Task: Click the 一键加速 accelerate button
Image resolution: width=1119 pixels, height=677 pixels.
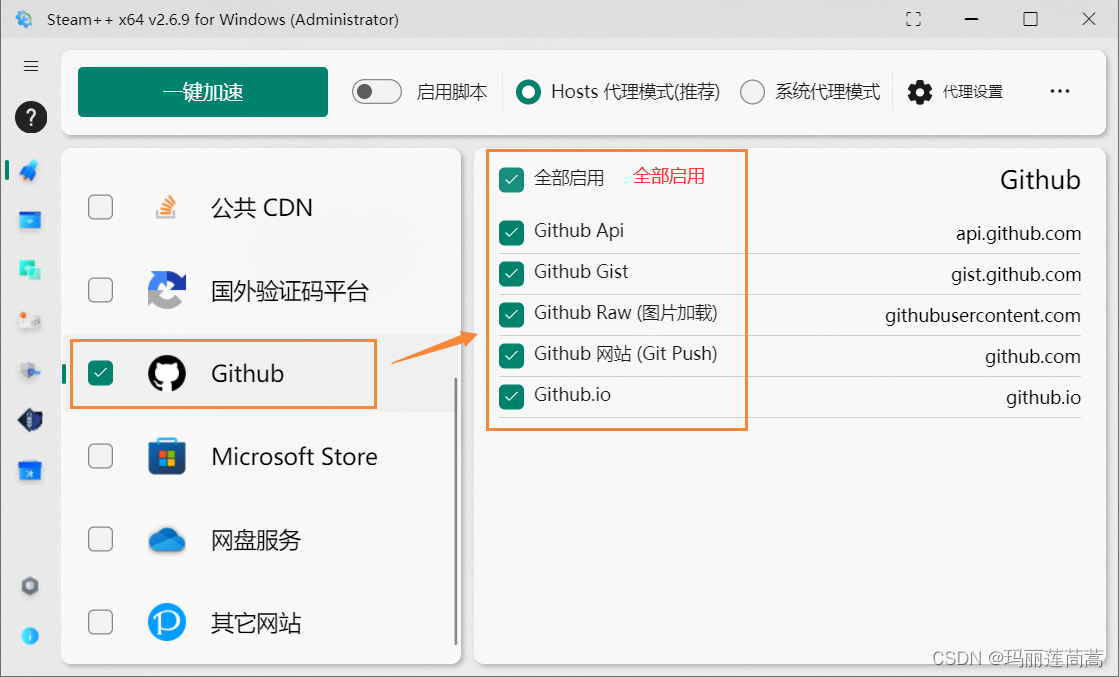Action: tap(203, 92)
